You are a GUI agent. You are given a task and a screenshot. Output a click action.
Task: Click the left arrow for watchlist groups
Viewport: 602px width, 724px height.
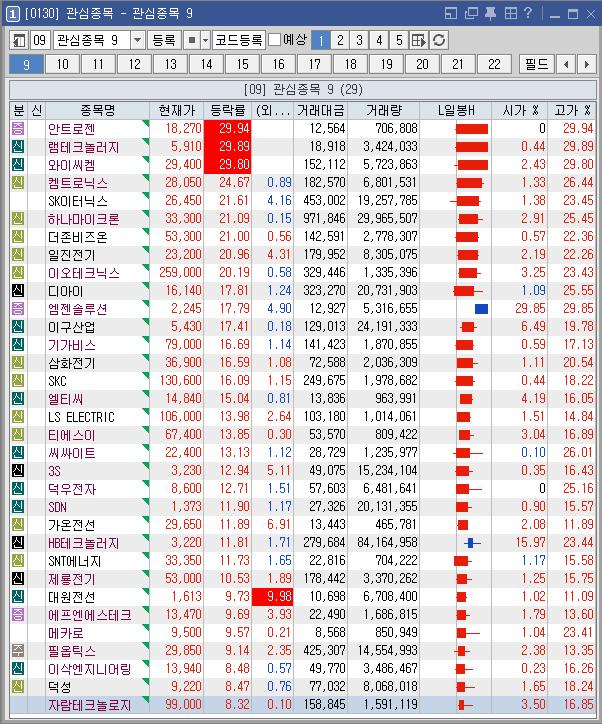(566, 64)
